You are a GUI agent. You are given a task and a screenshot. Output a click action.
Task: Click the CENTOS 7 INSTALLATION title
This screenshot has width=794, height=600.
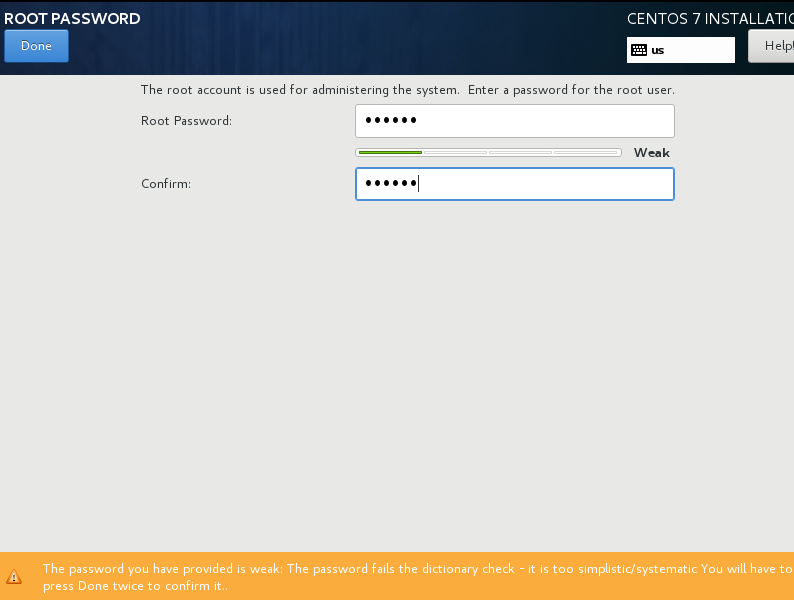coord(710,19)
